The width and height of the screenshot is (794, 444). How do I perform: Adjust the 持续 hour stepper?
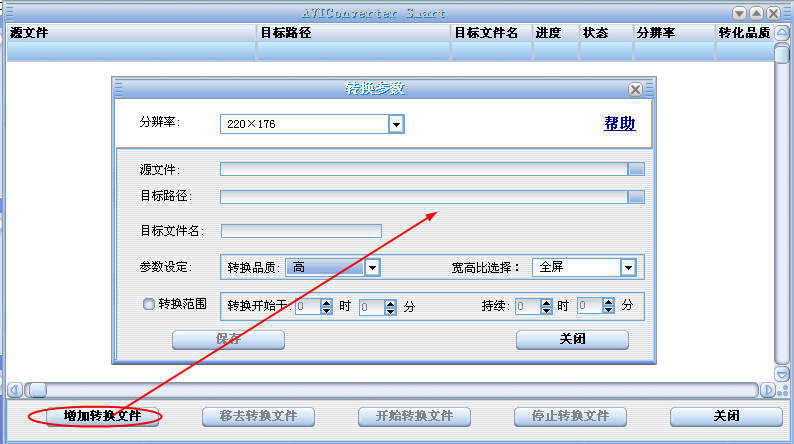coord(546,306)
